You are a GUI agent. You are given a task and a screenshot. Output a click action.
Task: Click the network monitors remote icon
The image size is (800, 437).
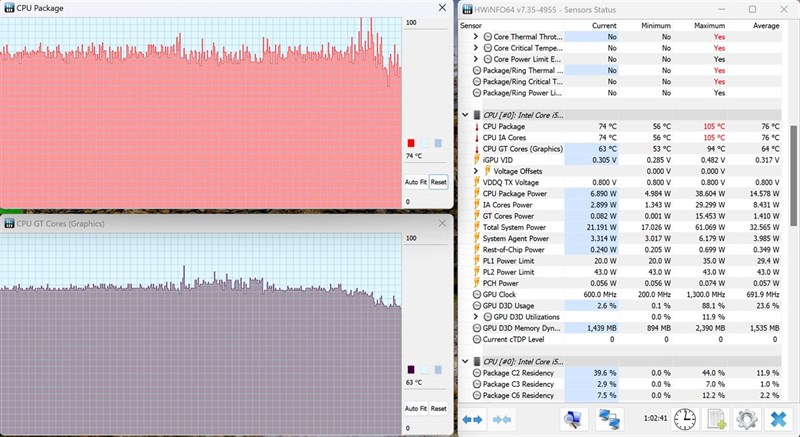point(609,419)
